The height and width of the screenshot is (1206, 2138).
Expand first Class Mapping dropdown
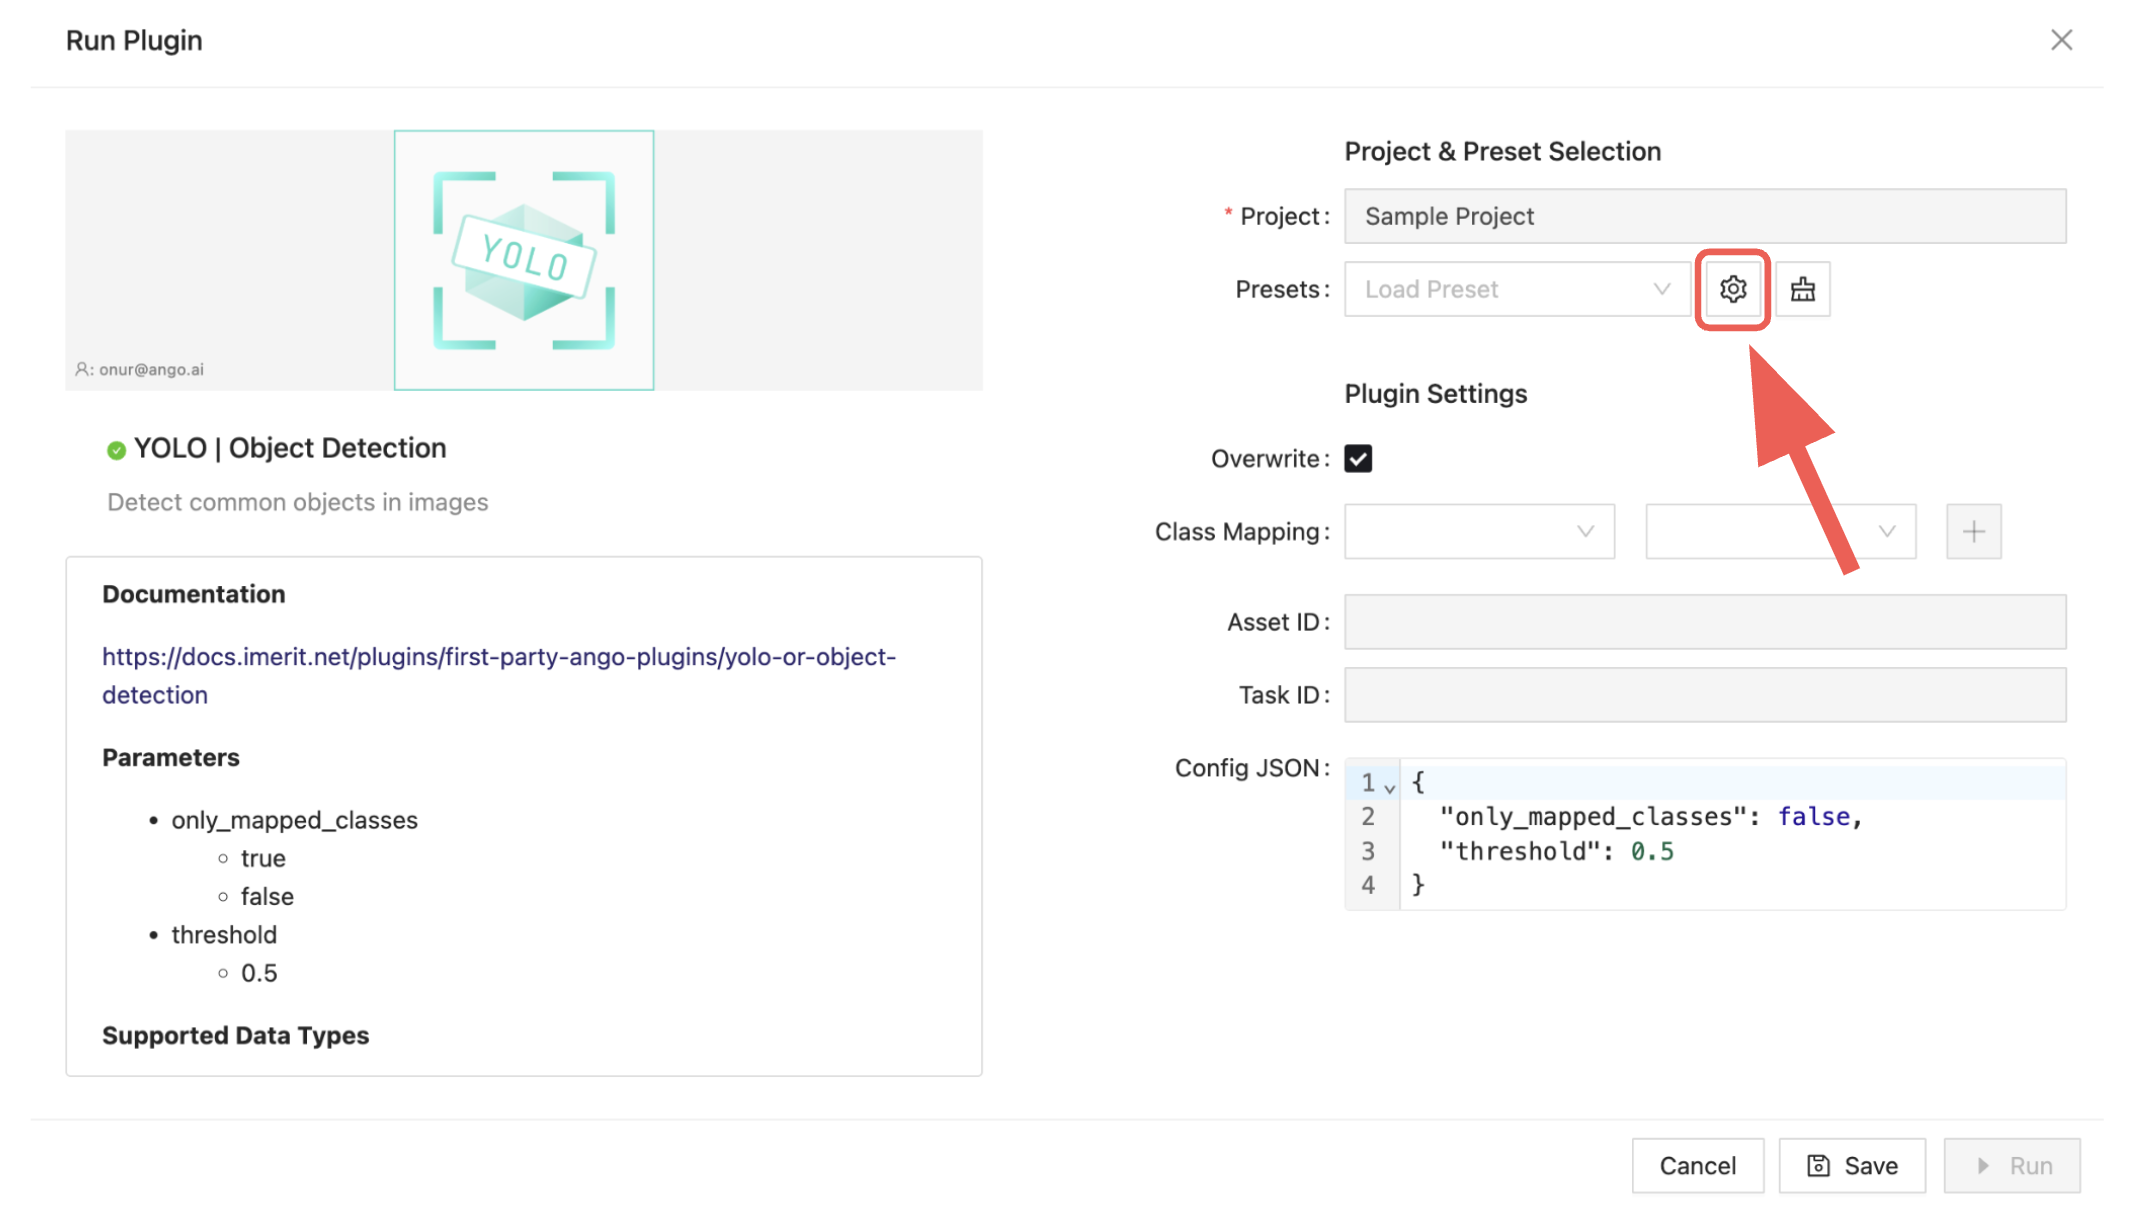pyautogui.click(x=1478, y=531)
